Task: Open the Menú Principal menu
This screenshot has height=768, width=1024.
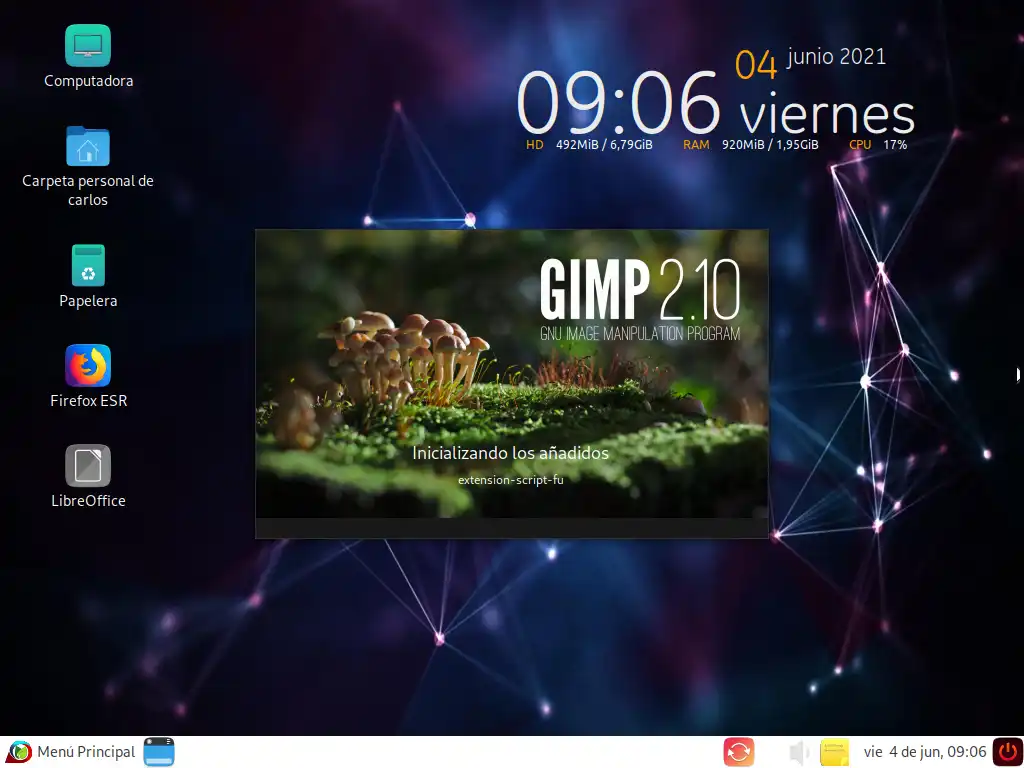Action: (x=72, y=752)
